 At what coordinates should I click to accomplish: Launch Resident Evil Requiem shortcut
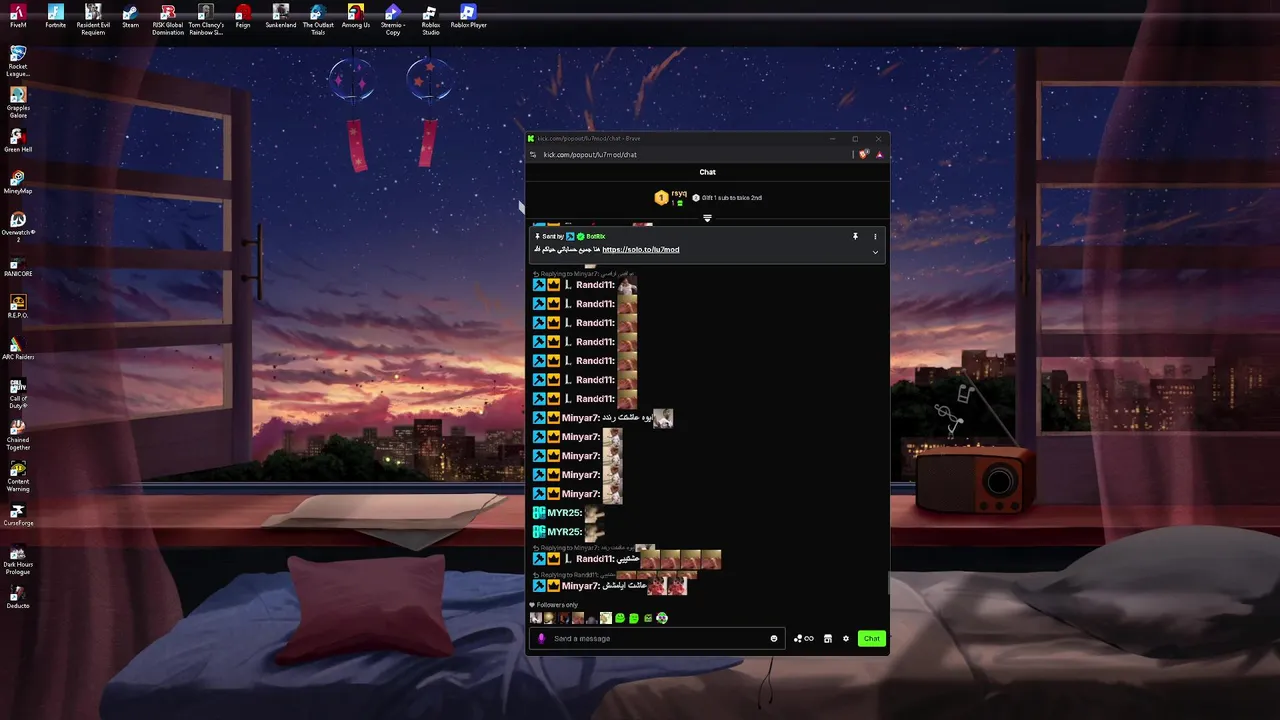(93, 19)
